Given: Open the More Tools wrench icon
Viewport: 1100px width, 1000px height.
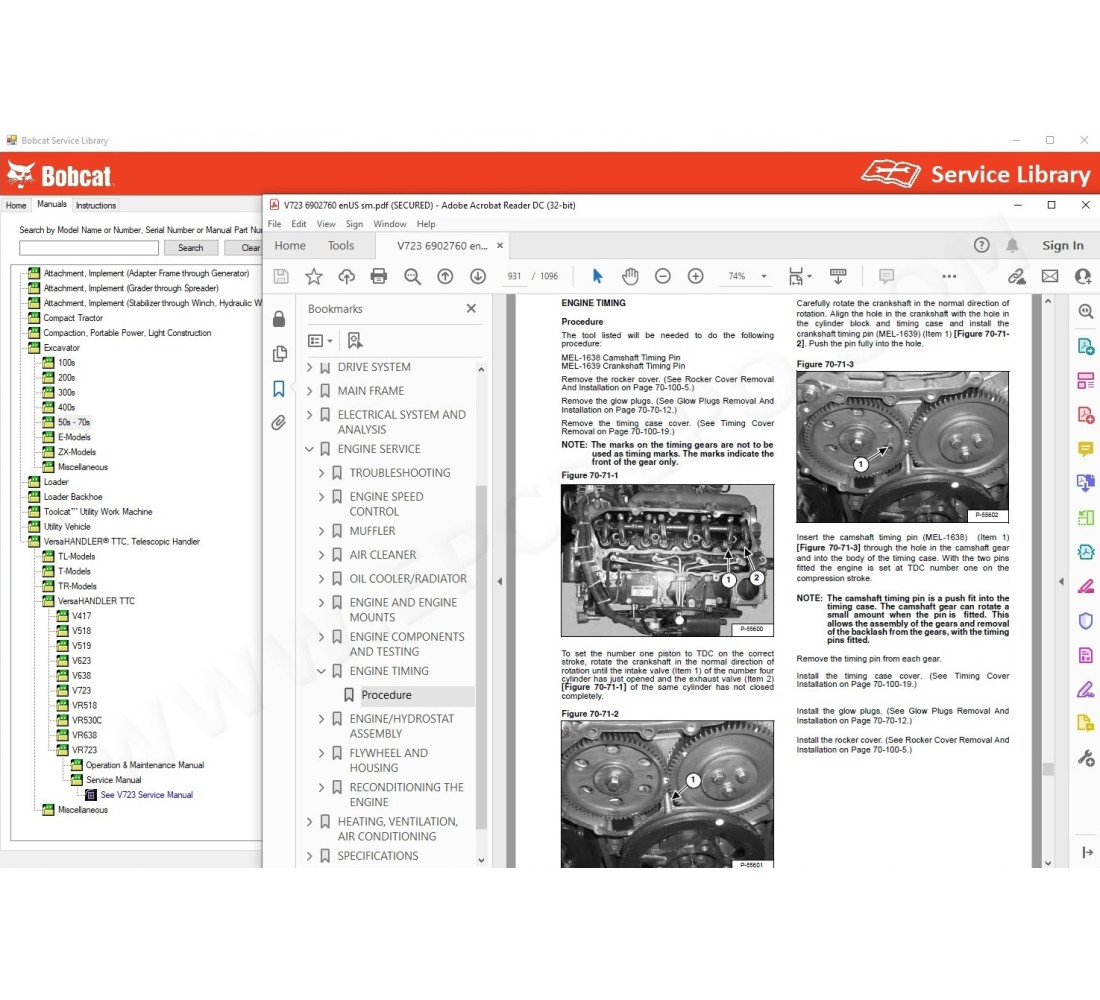Looking at the screenshot, I should point(1085,758).
